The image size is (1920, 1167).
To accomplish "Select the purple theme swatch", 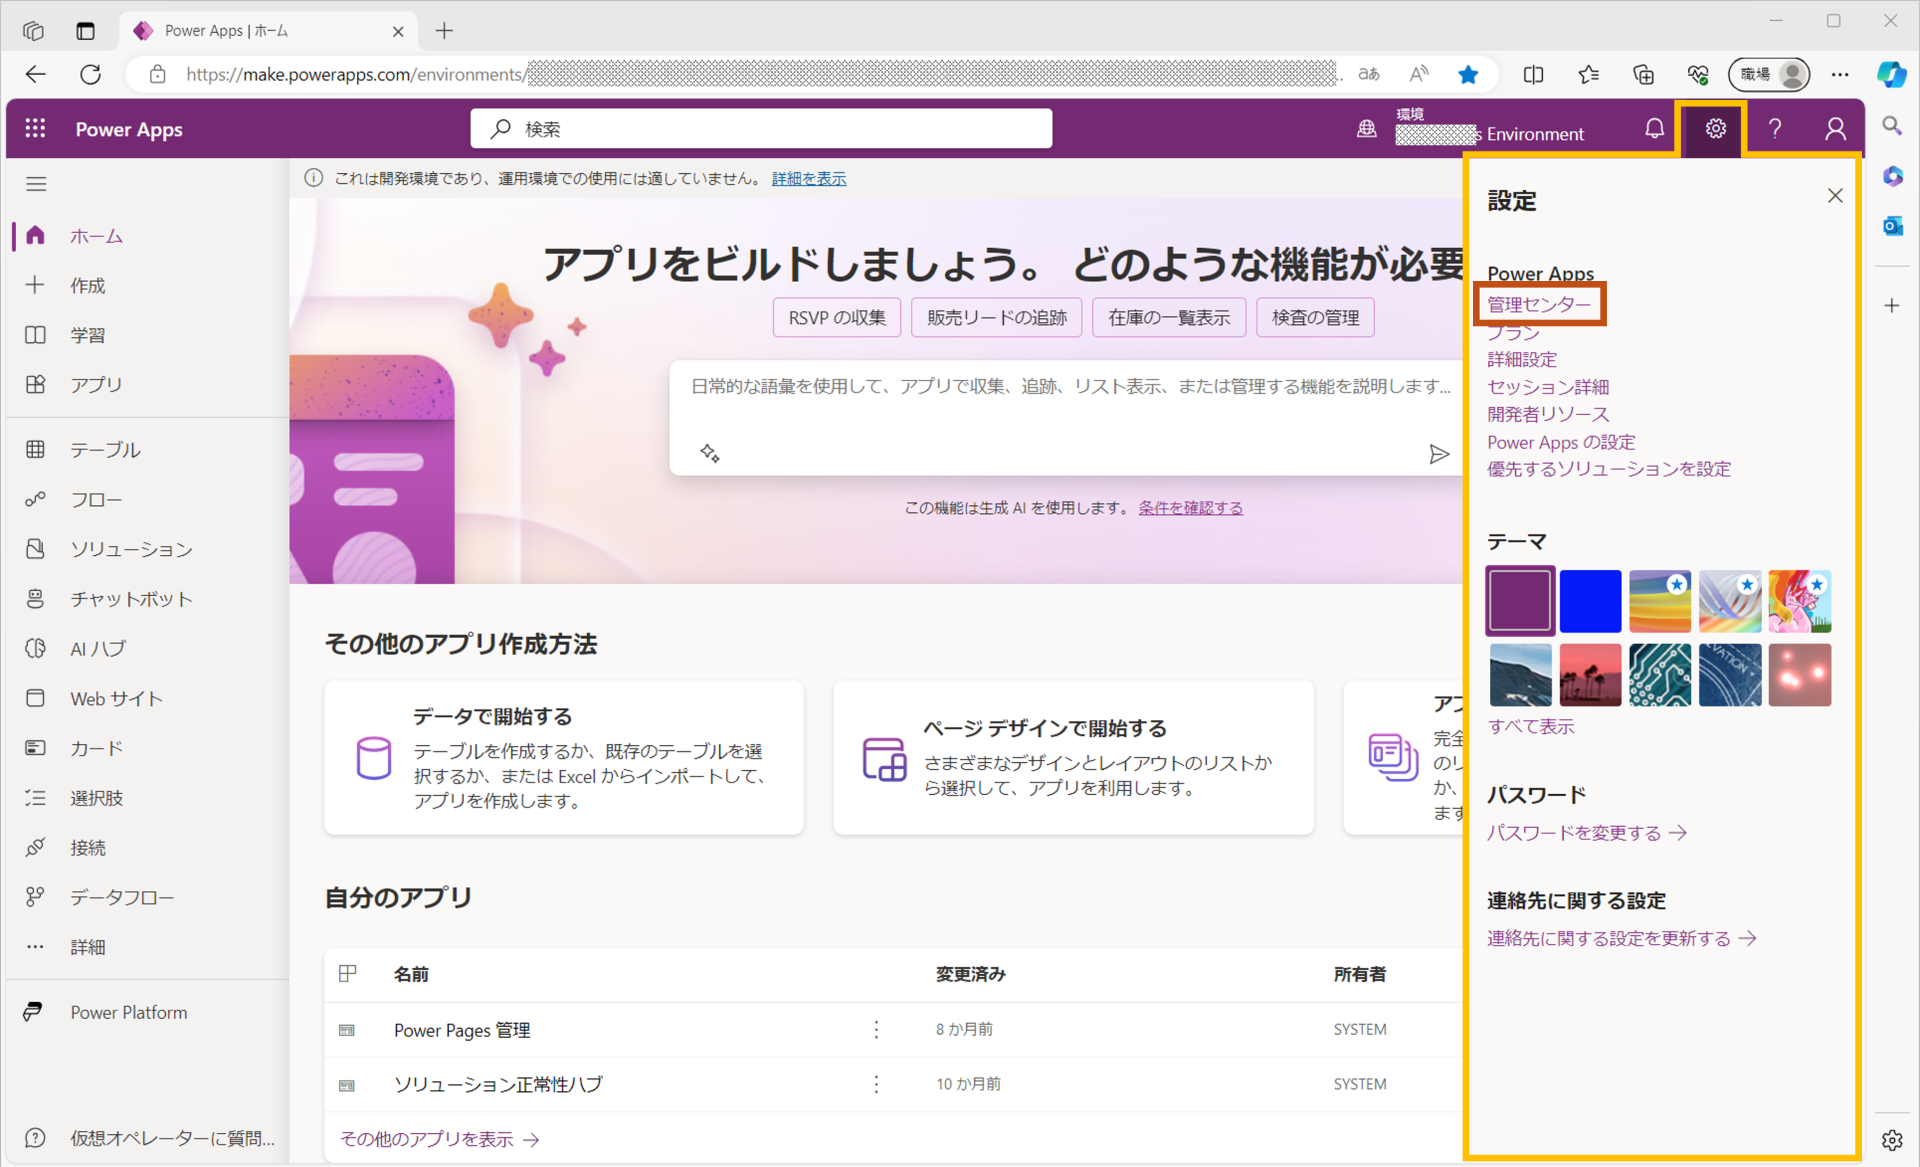I will pos(1520,601).
